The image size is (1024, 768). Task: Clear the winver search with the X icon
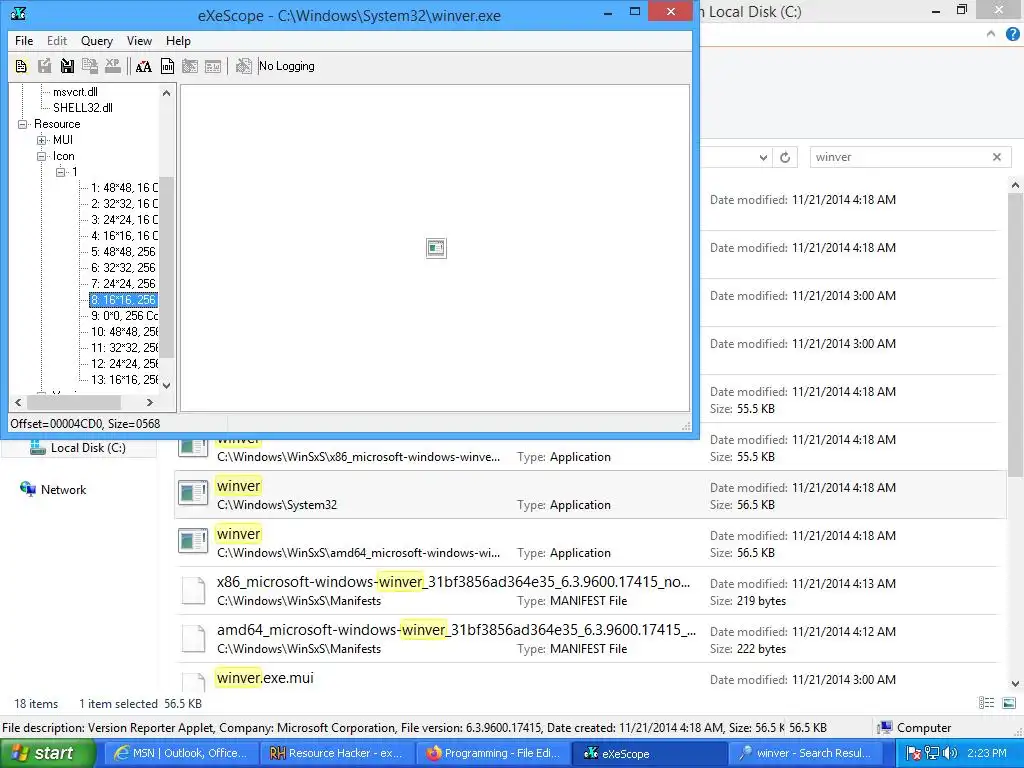coord(997,157)
